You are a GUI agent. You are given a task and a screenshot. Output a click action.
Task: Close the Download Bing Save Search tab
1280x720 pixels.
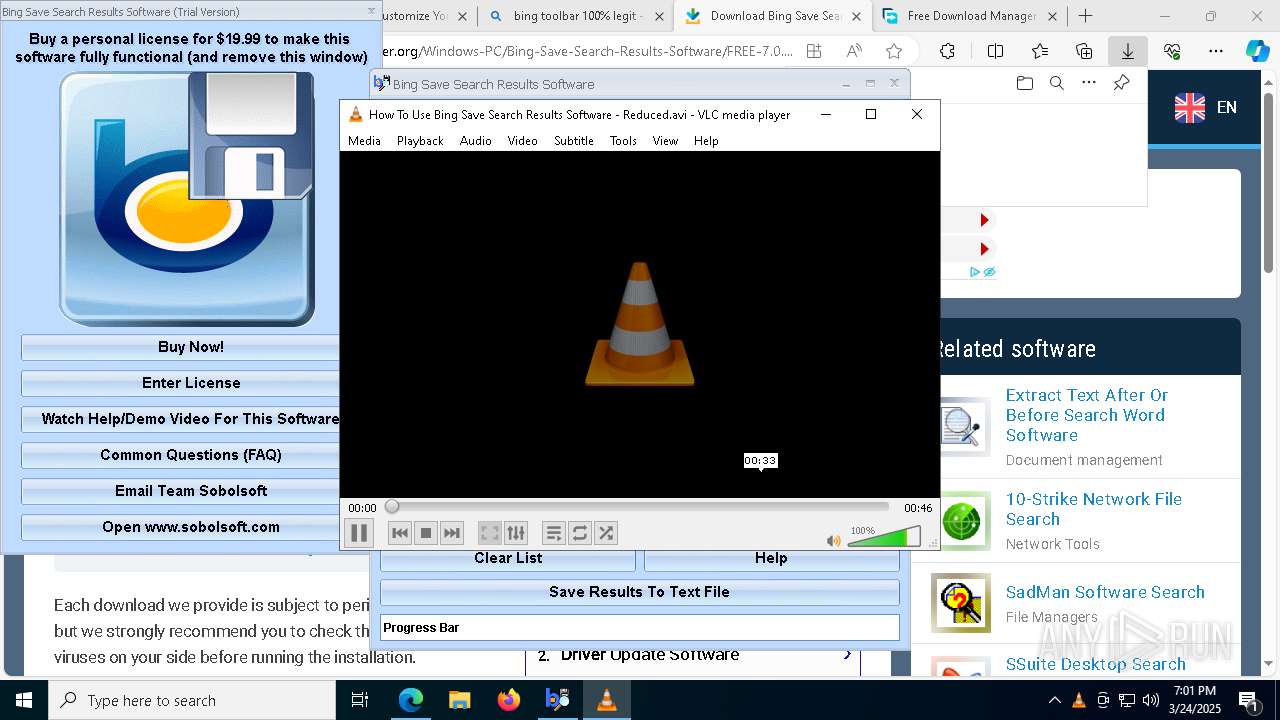click(856, 16)
